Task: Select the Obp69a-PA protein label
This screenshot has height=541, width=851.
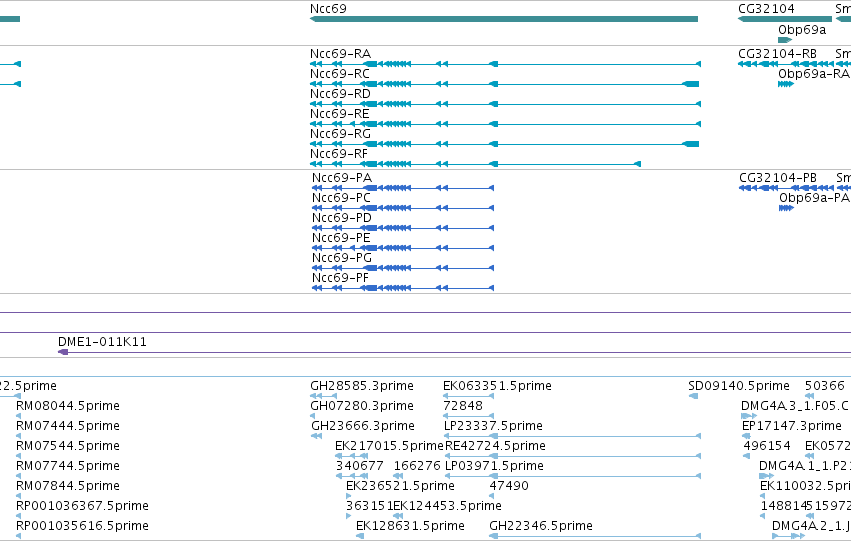Action: coord(814,198)
